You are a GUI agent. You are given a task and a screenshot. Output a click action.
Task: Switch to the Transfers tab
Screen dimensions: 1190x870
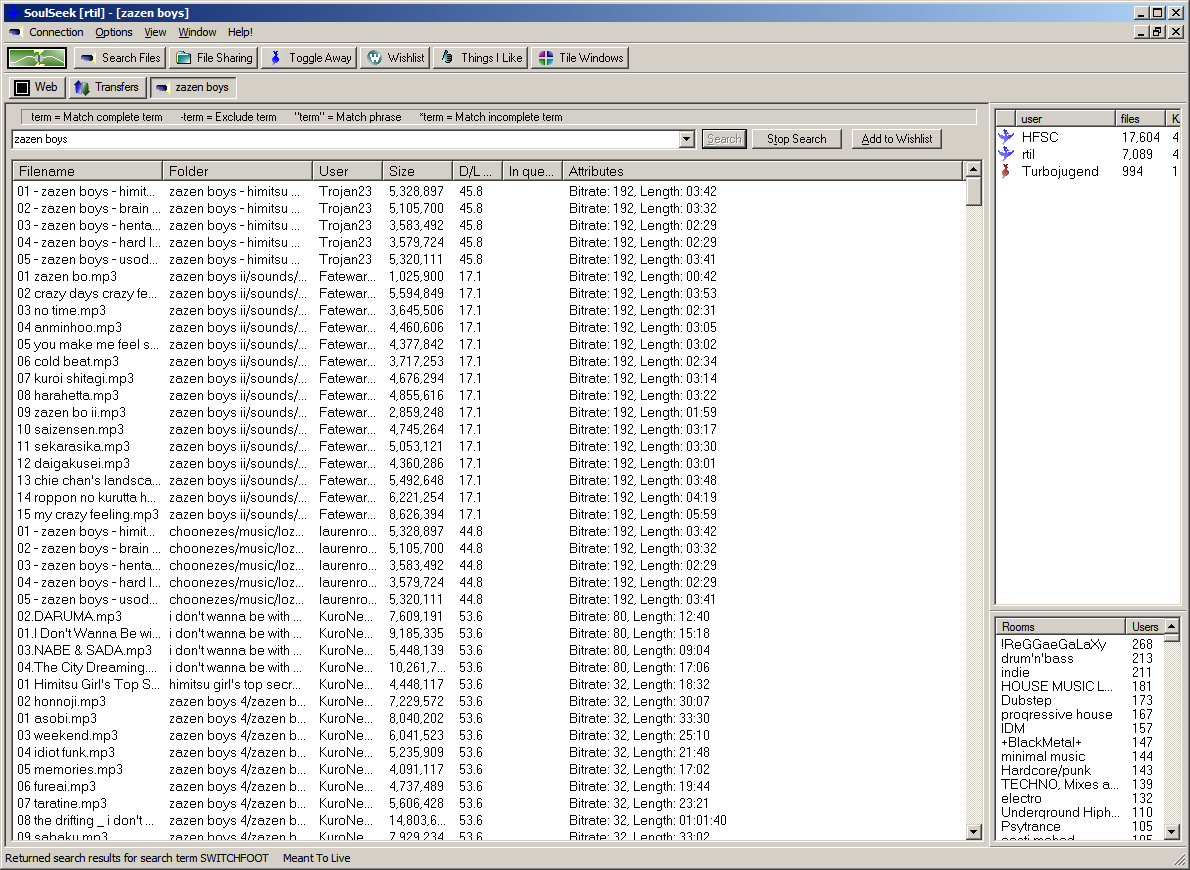click(107, 88)
